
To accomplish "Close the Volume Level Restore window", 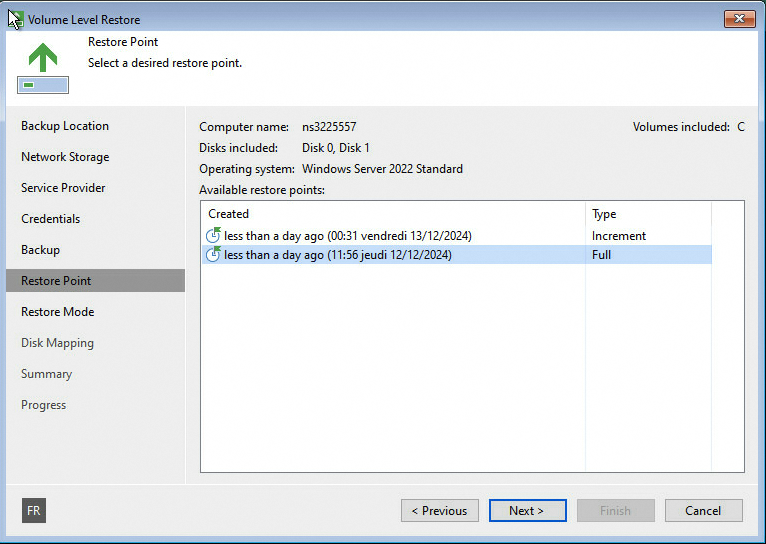I will [x=739, y=19].
